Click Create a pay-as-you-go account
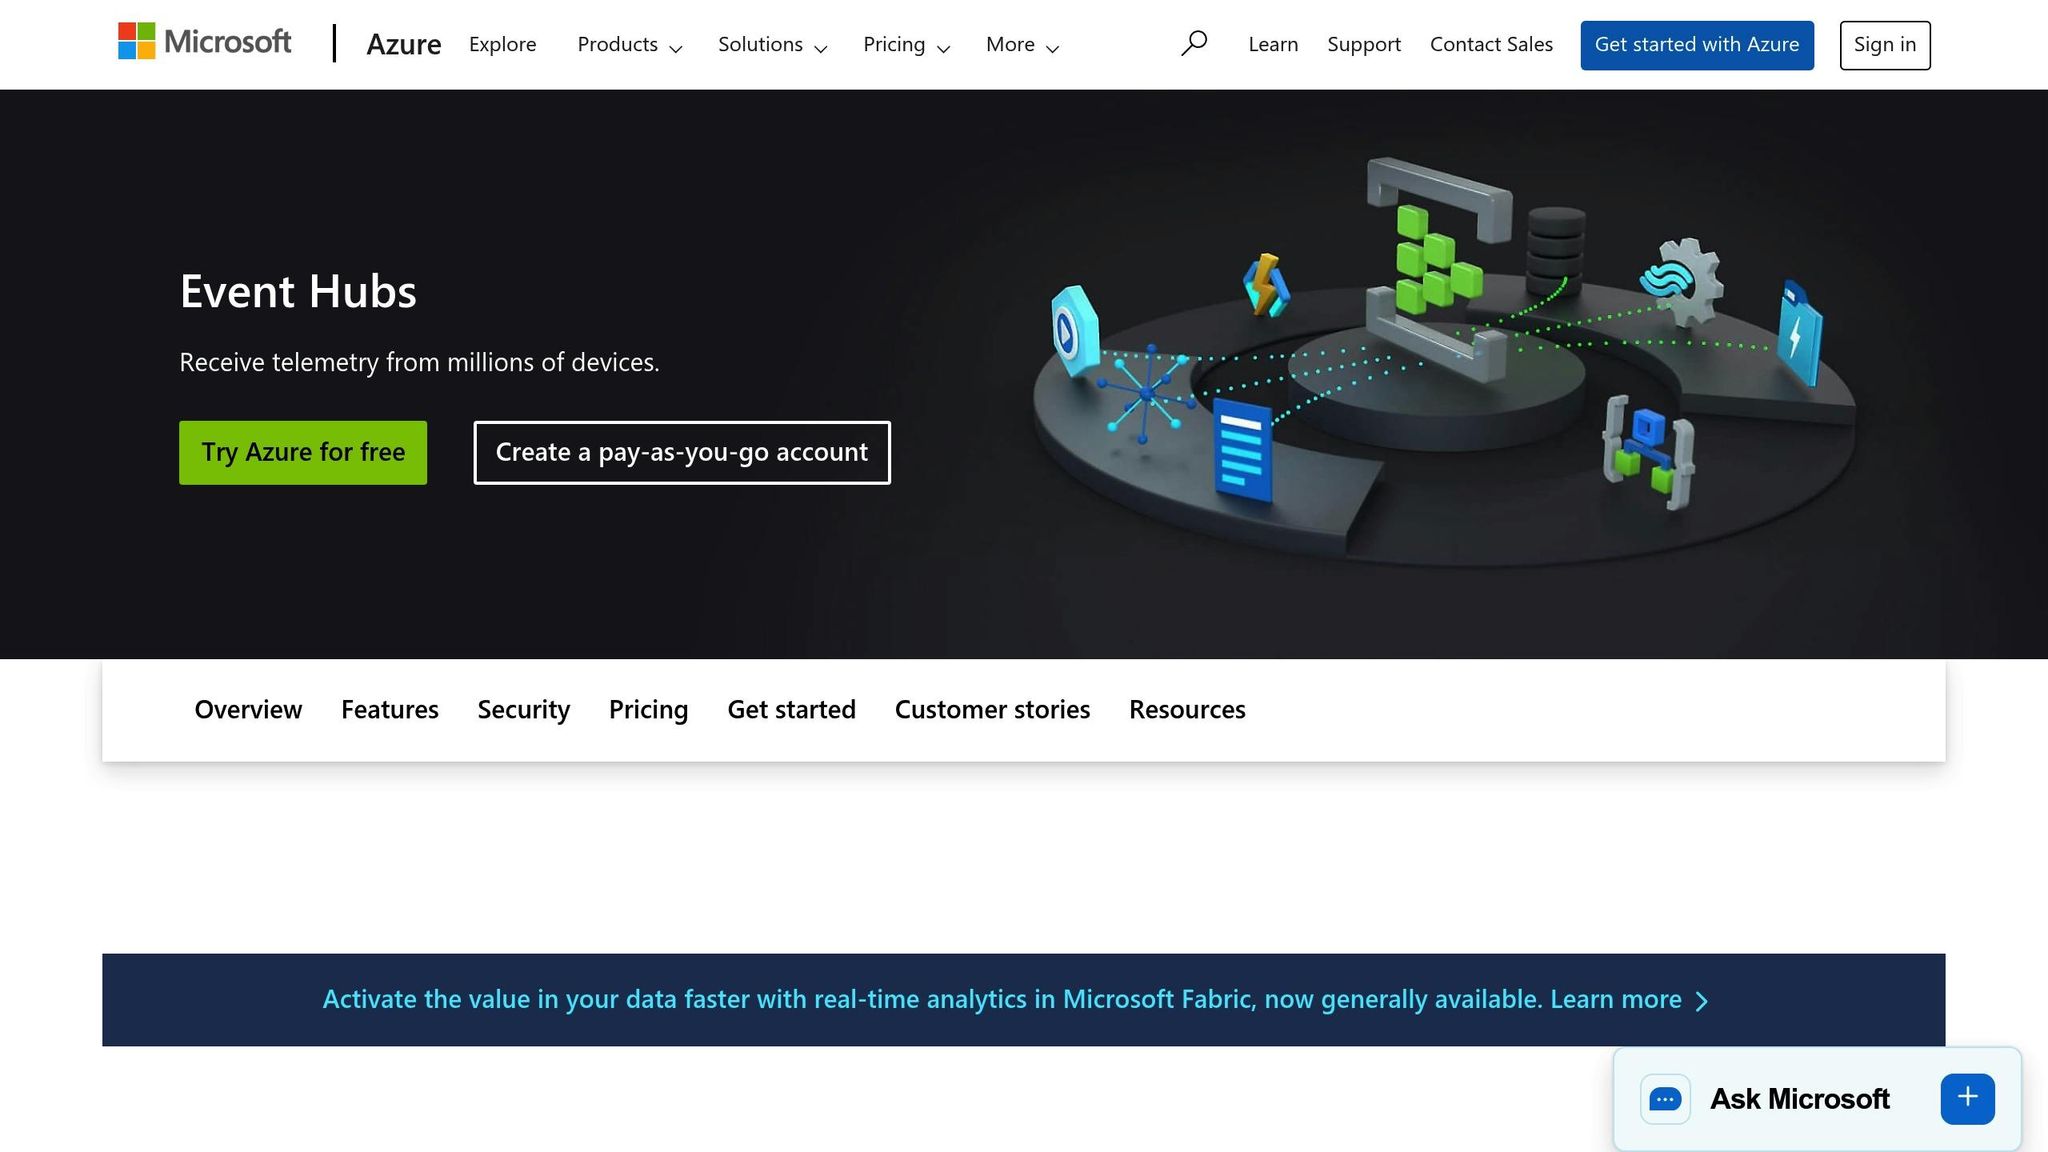This screenshot has width=2048, height=1152. (x=681, y=452)
